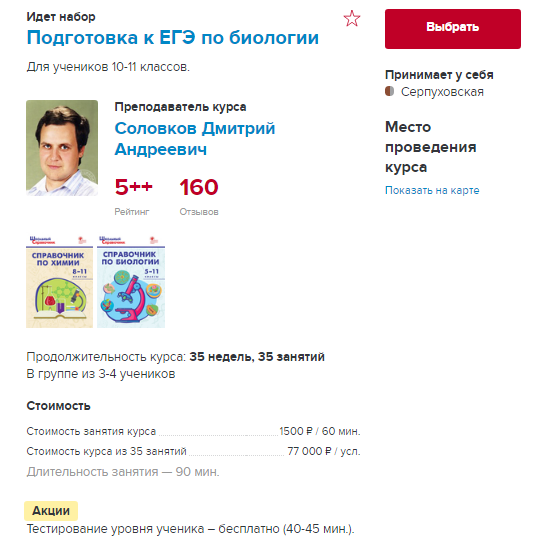This screenshot has width=545, height=548.
Task: Click Показать на карте link
Action: pos(432,190)
